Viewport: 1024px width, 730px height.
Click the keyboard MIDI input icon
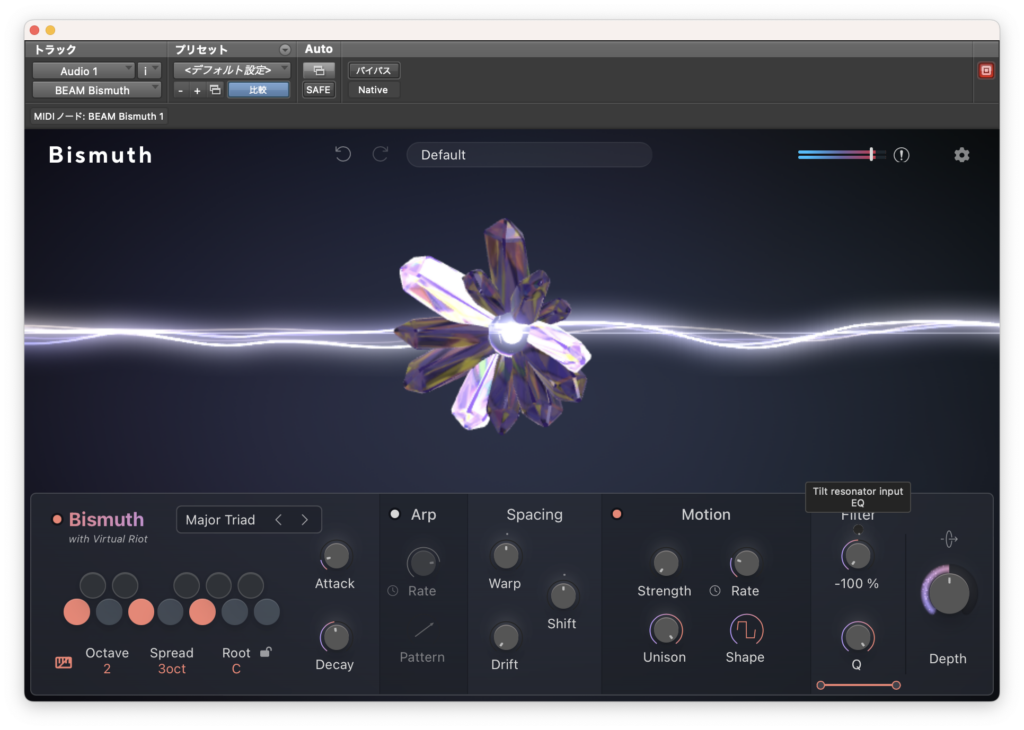(x=63, y=662)
